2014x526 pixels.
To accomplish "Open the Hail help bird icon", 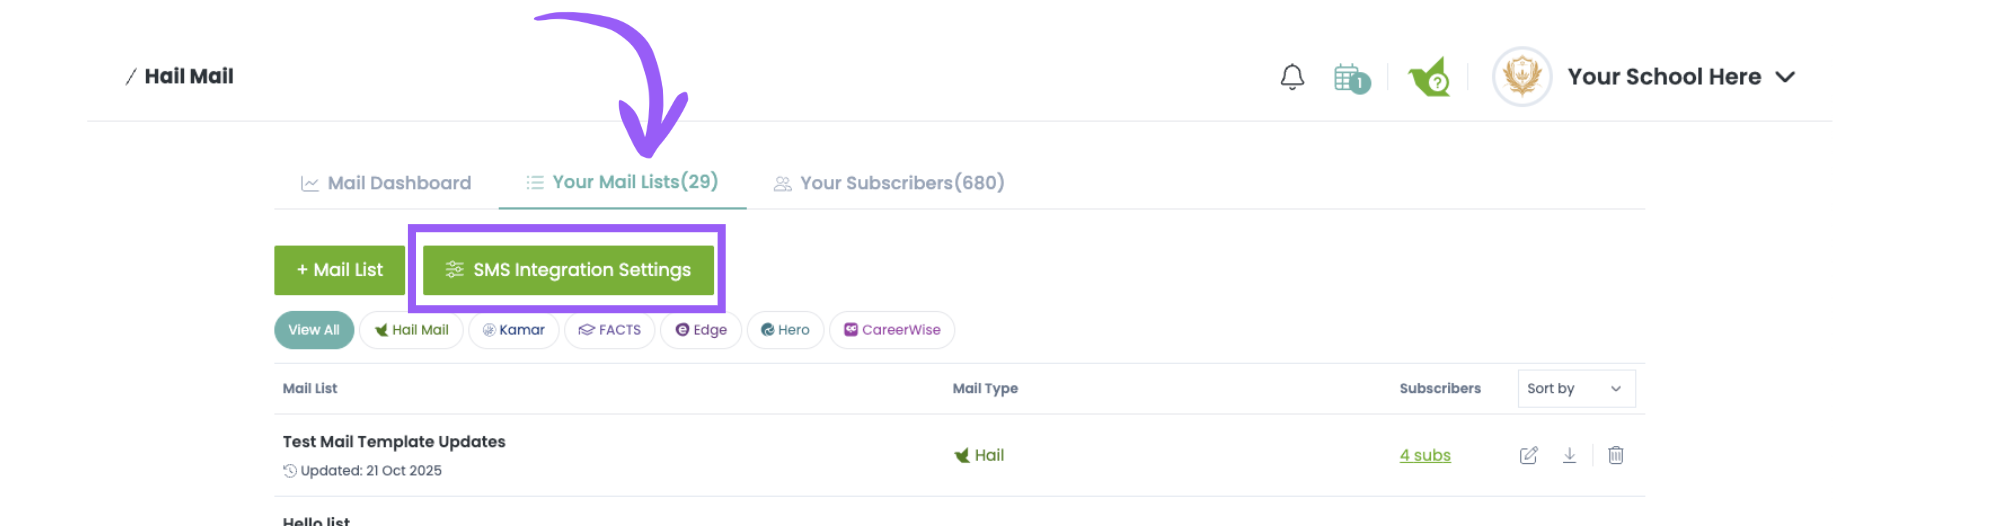I will pyautogui.click(x=1429, y=77).
